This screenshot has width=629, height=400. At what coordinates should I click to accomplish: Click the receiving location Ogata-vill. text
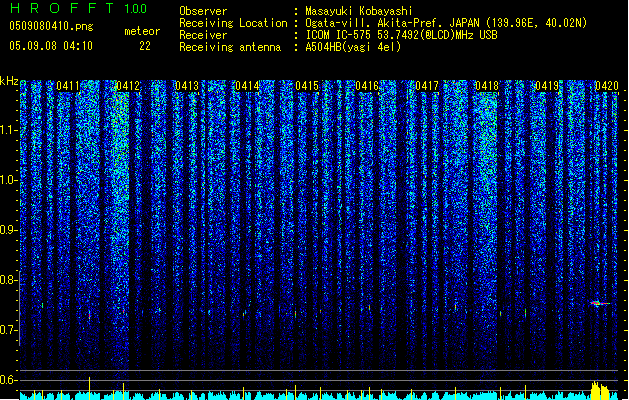pos(446,23)
